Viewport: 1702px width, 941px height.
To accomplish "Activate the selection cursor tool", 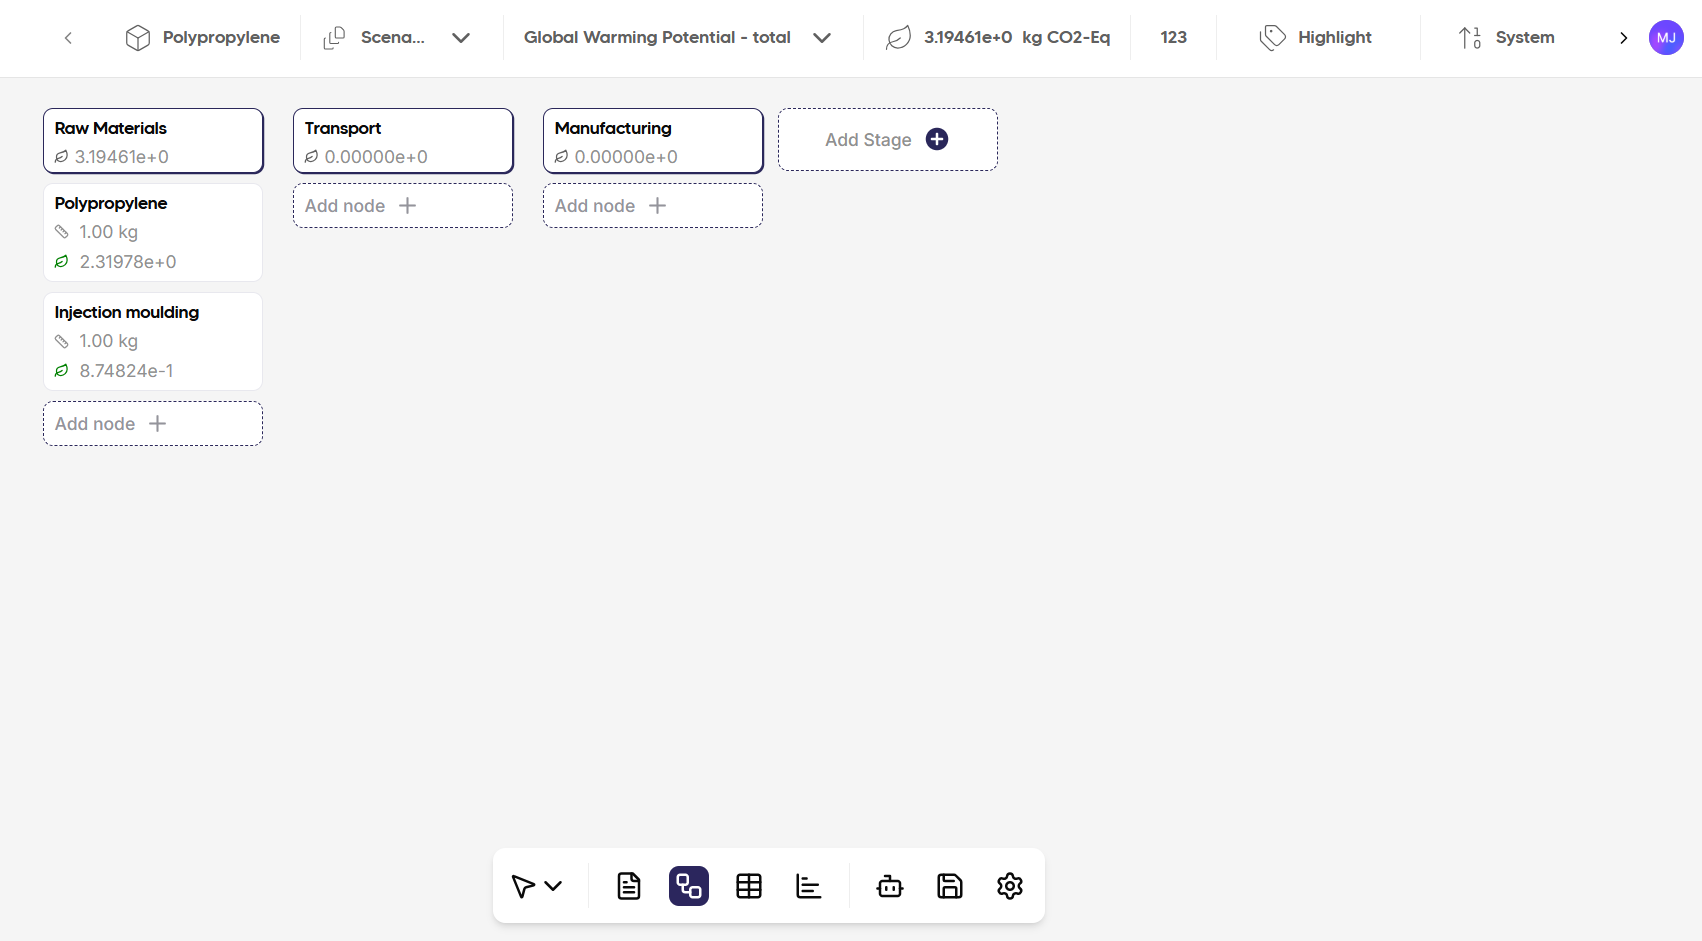I will tap(524, 885).
